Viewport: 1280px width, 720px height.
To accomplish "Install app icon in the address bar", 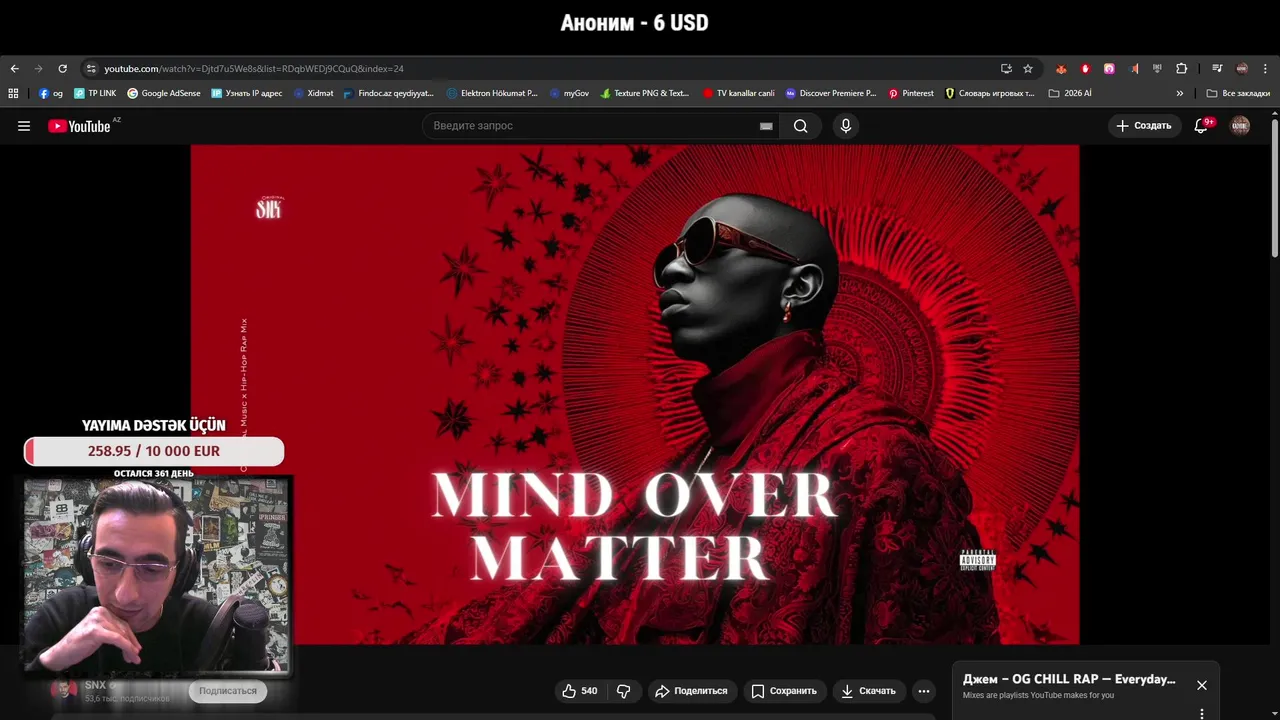I will (1006, 69).
